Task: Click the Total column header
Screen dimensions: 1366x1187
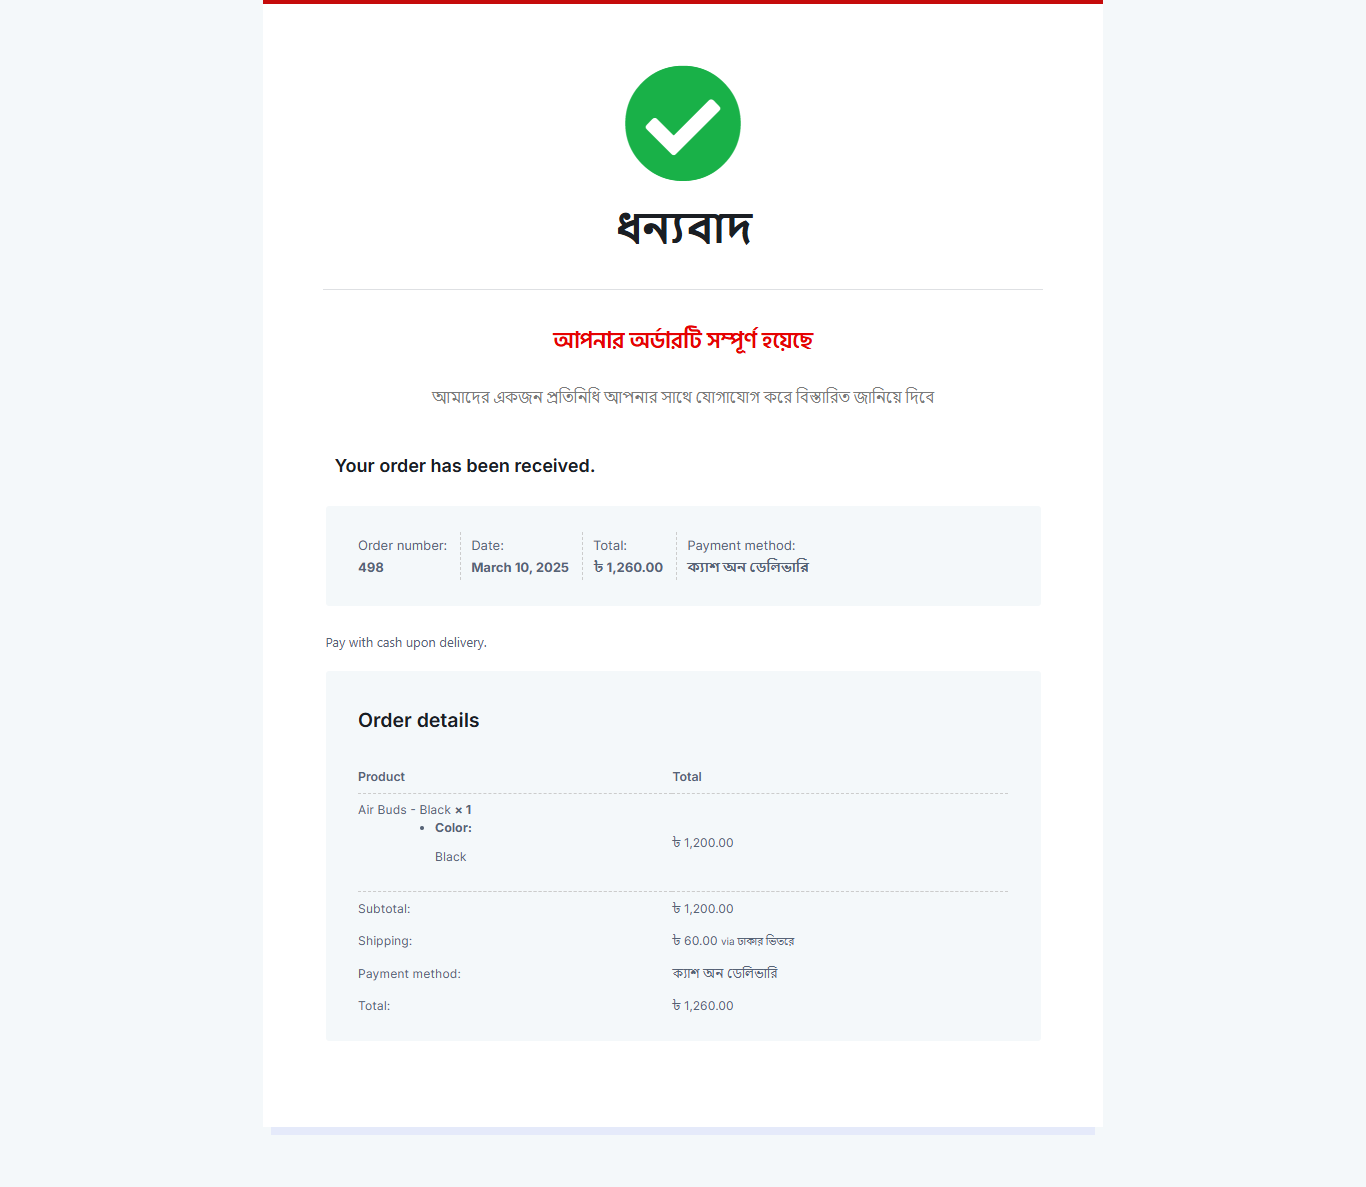Action: click(687, 777)
